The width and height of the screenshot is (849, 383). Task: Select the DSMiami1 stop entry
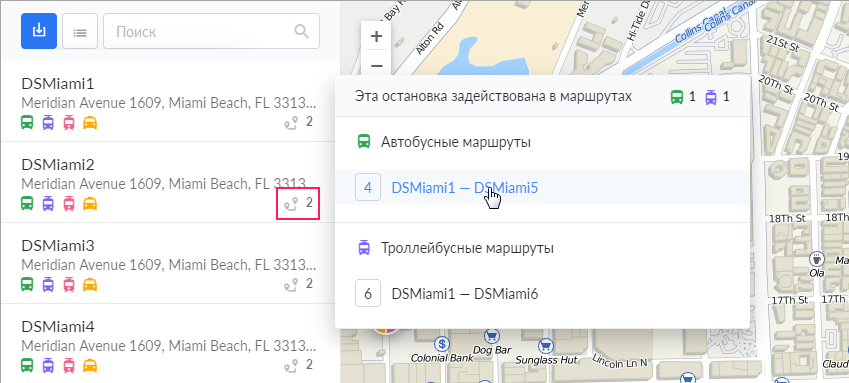pos(169,102)
